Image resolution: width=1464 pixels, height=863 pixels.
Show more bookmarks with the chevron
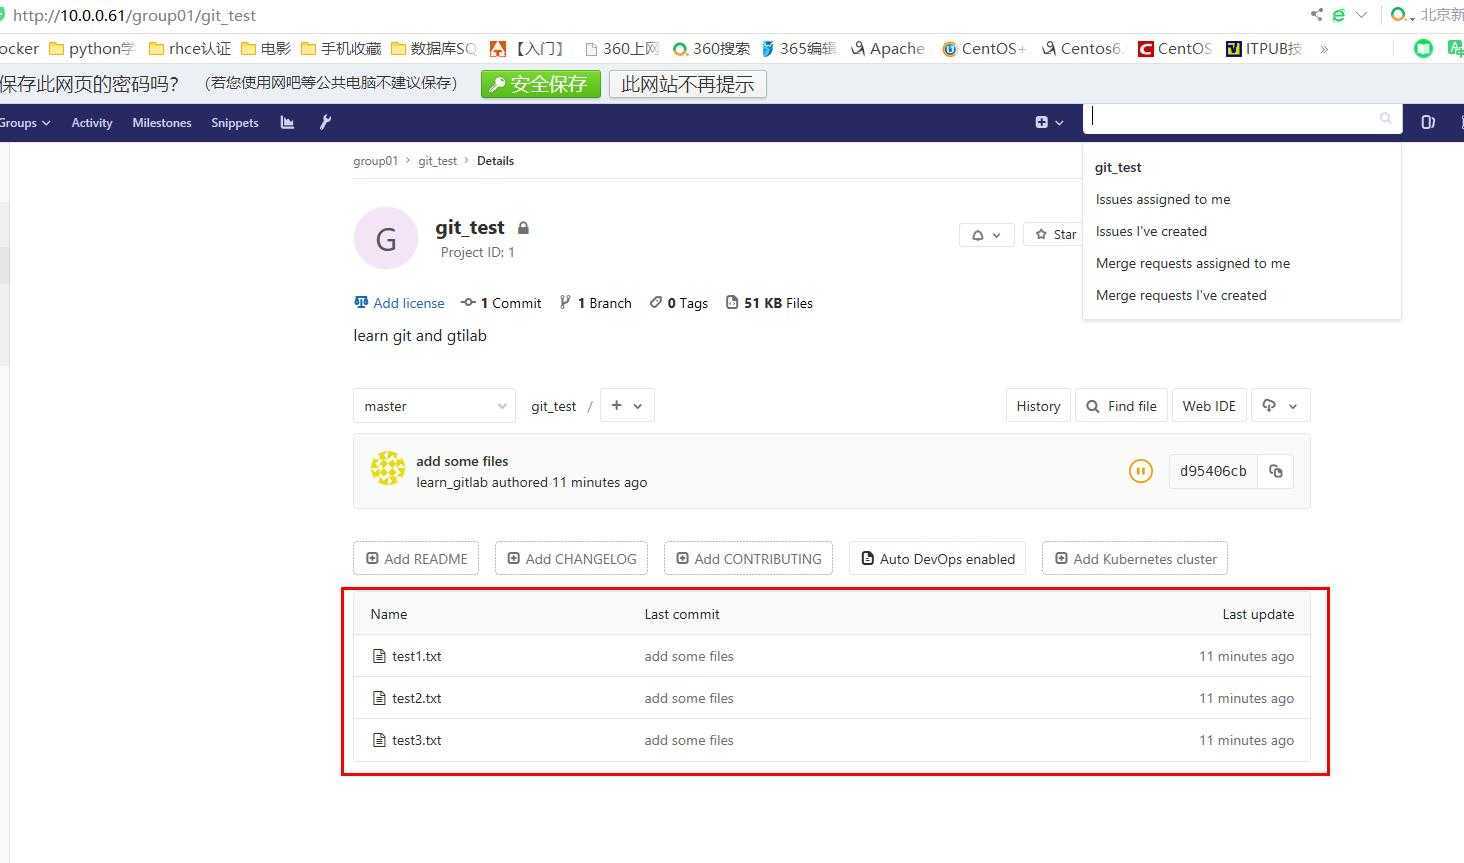coord(1324,48)
